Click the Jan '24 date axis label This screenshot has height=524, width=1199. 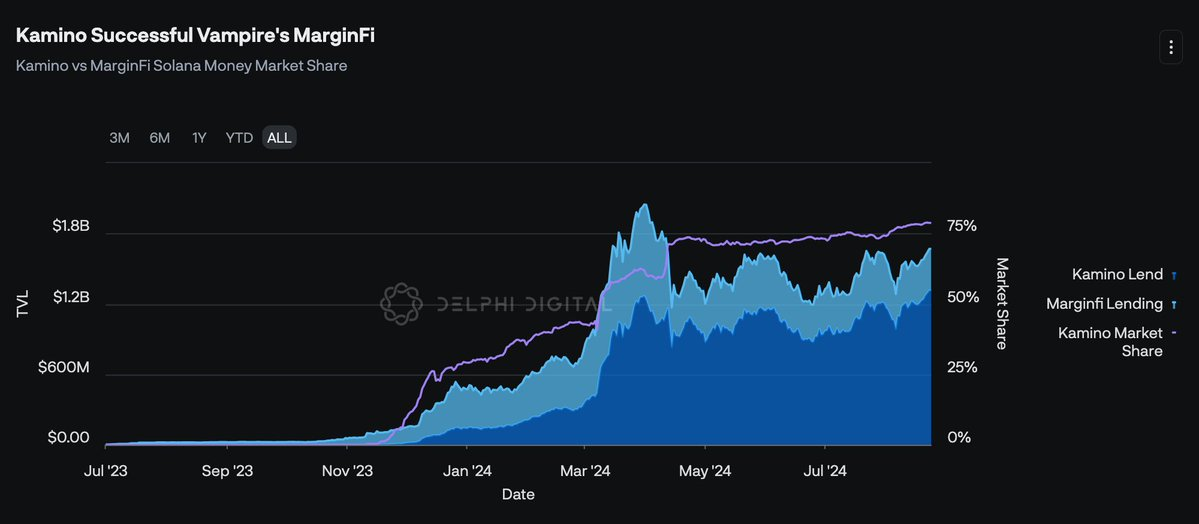467,470
